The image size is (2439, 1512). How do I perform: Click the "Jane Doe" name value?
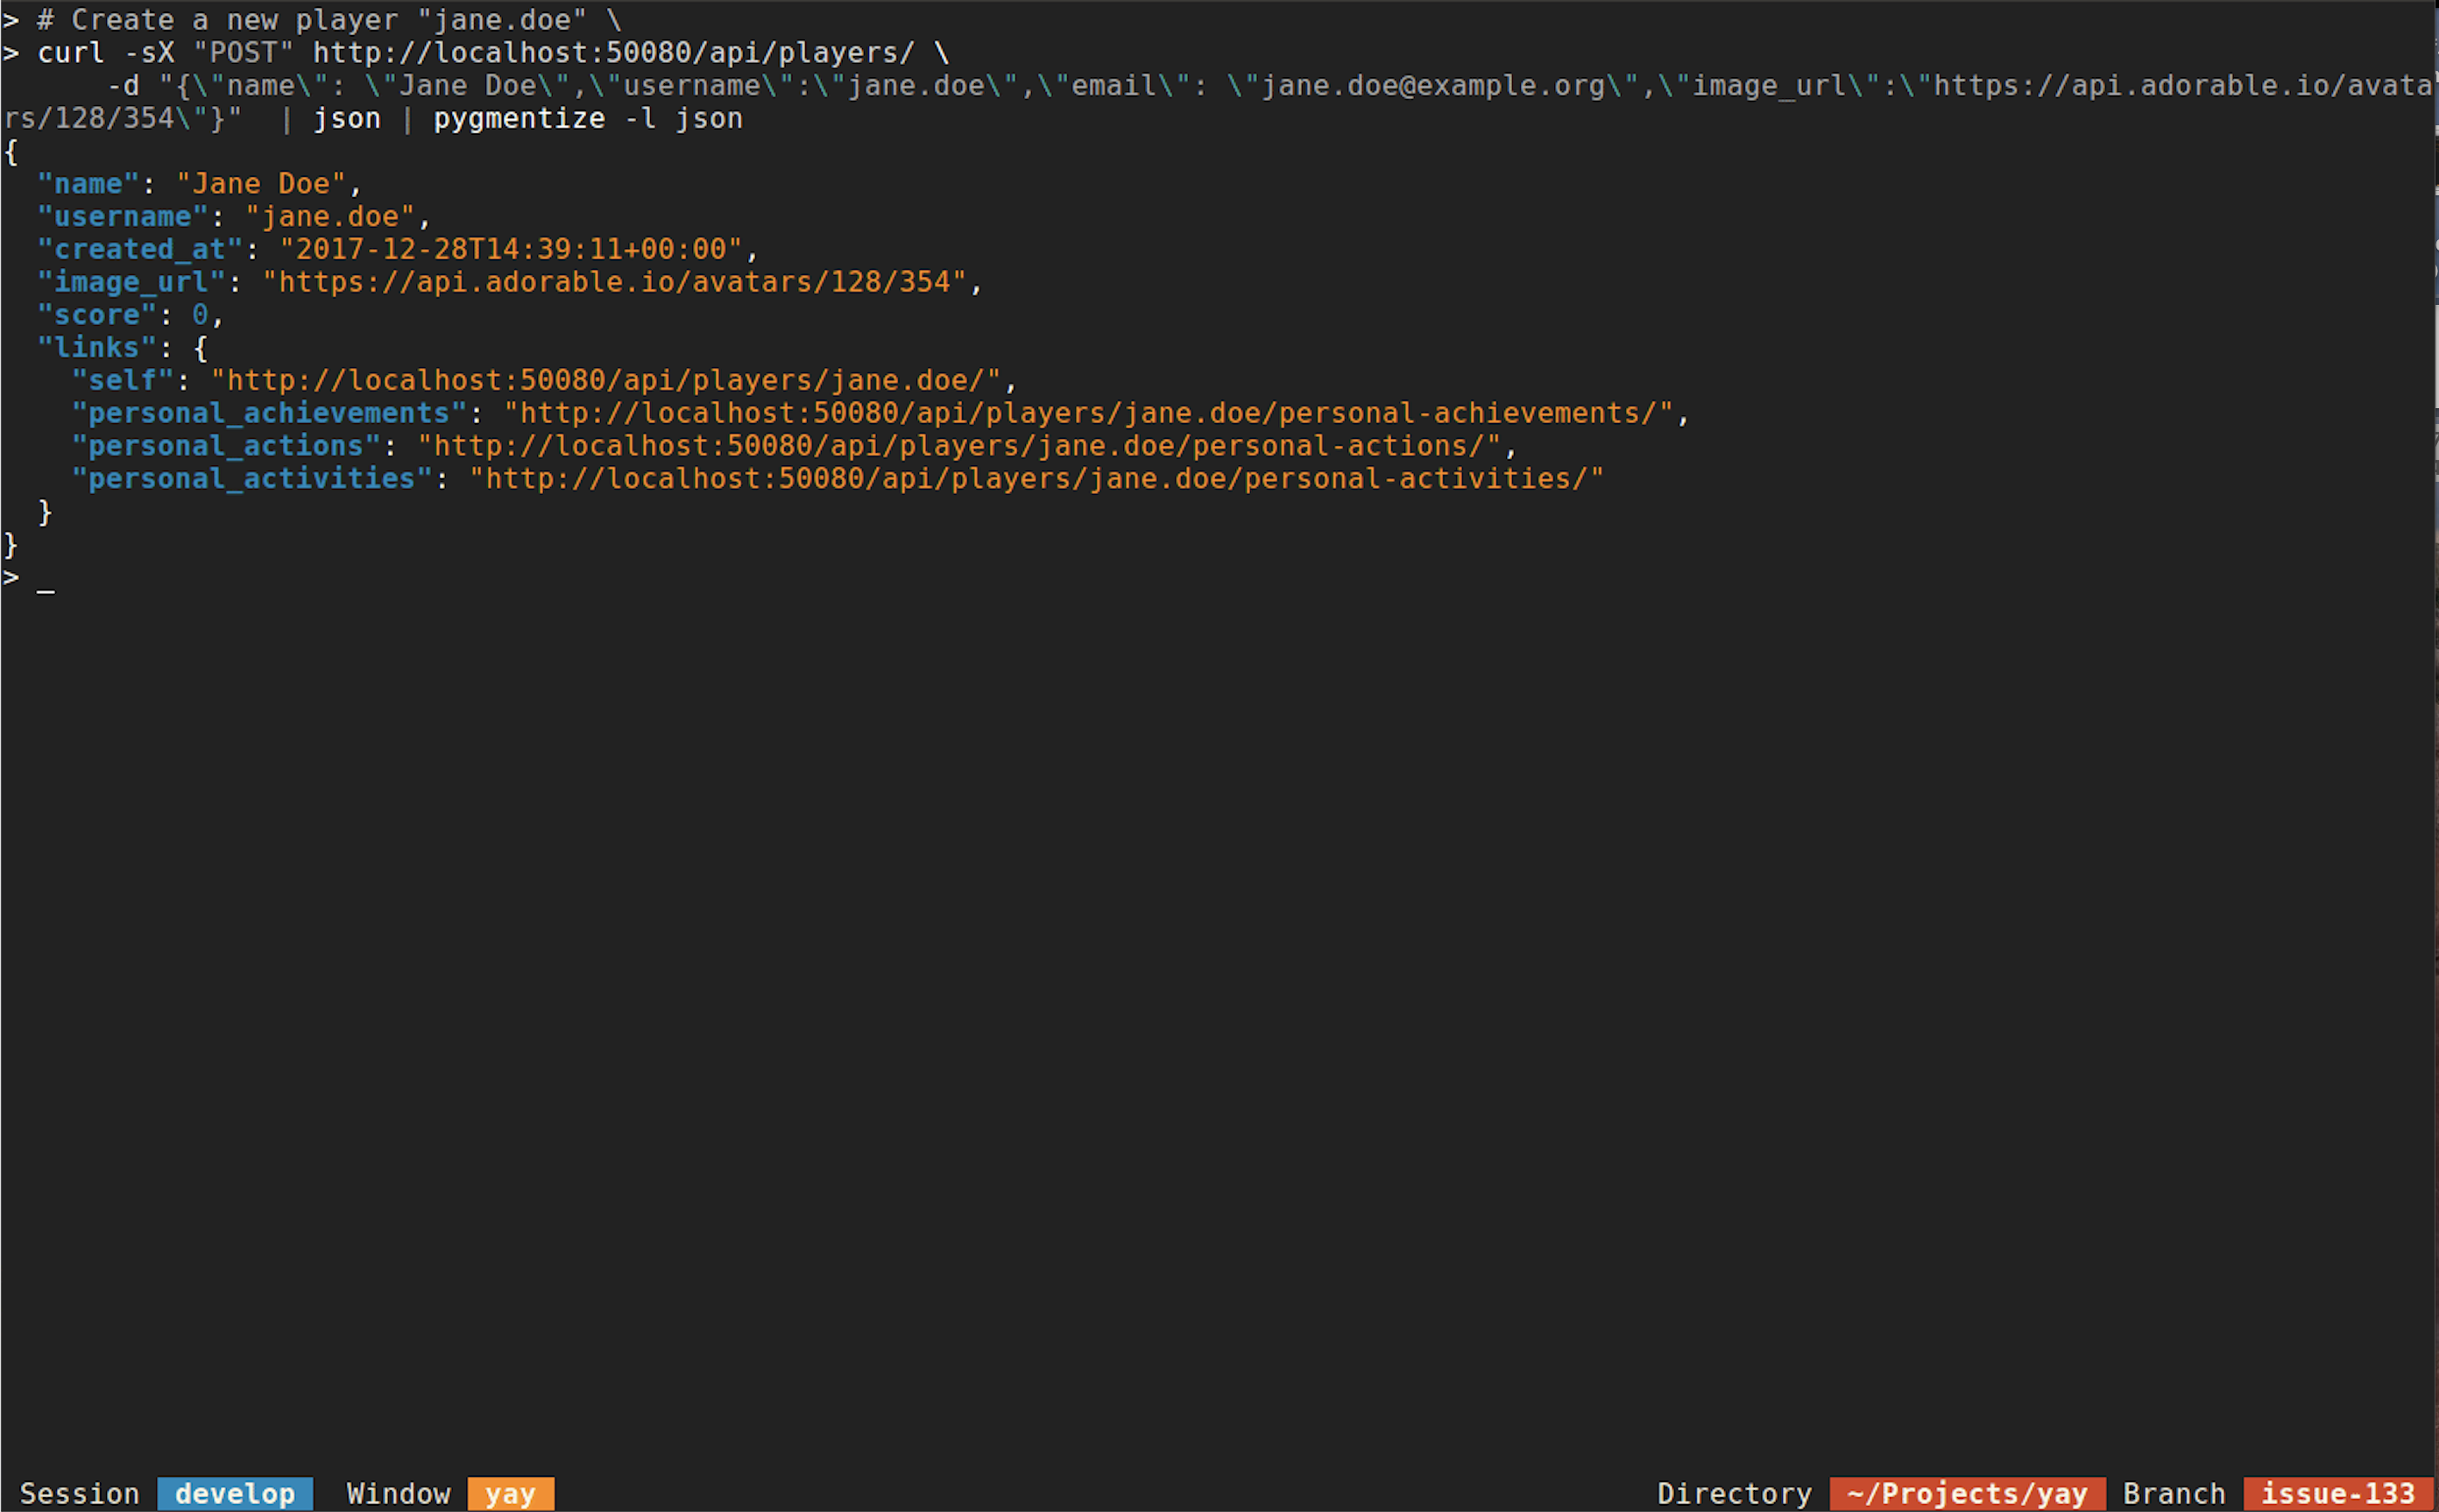pyautogui.click(x=260, y=184)
